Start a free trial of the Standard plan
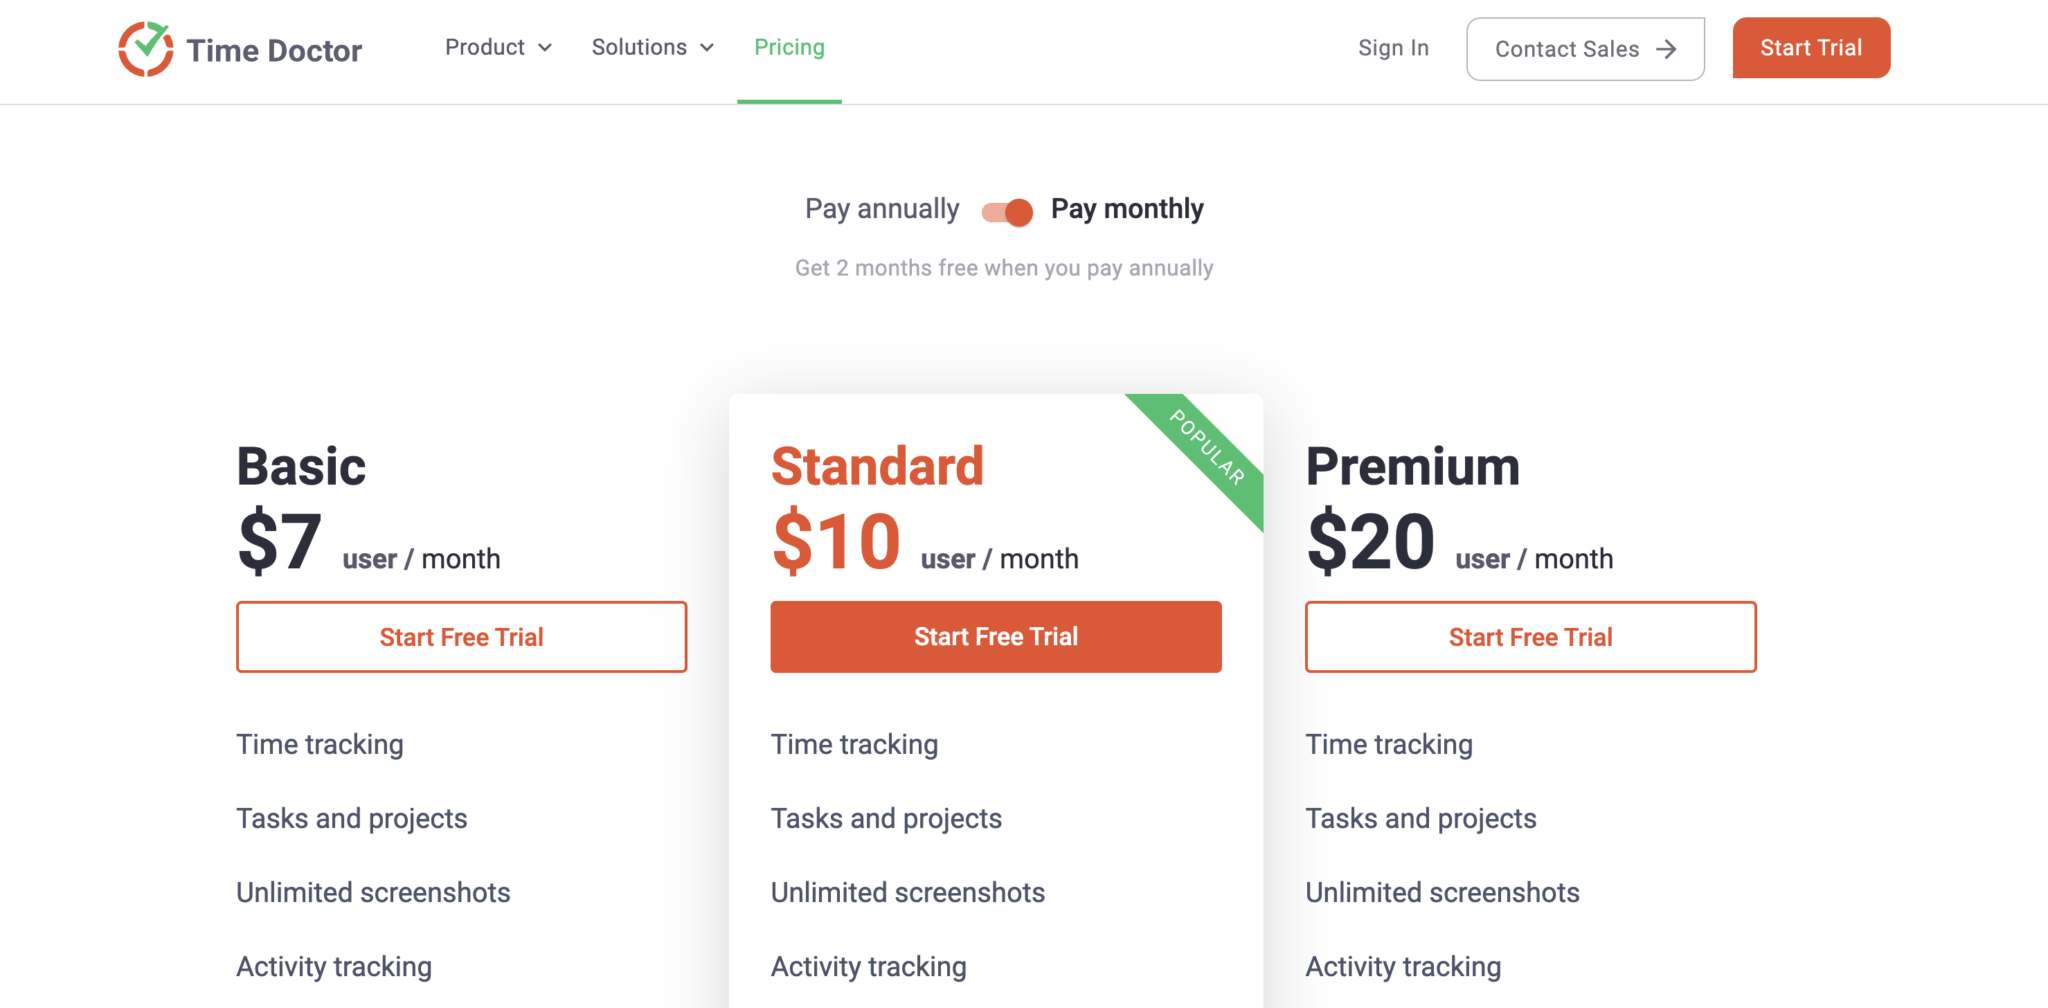Viewport: 2048px width, 1008px height. [996, 636]
